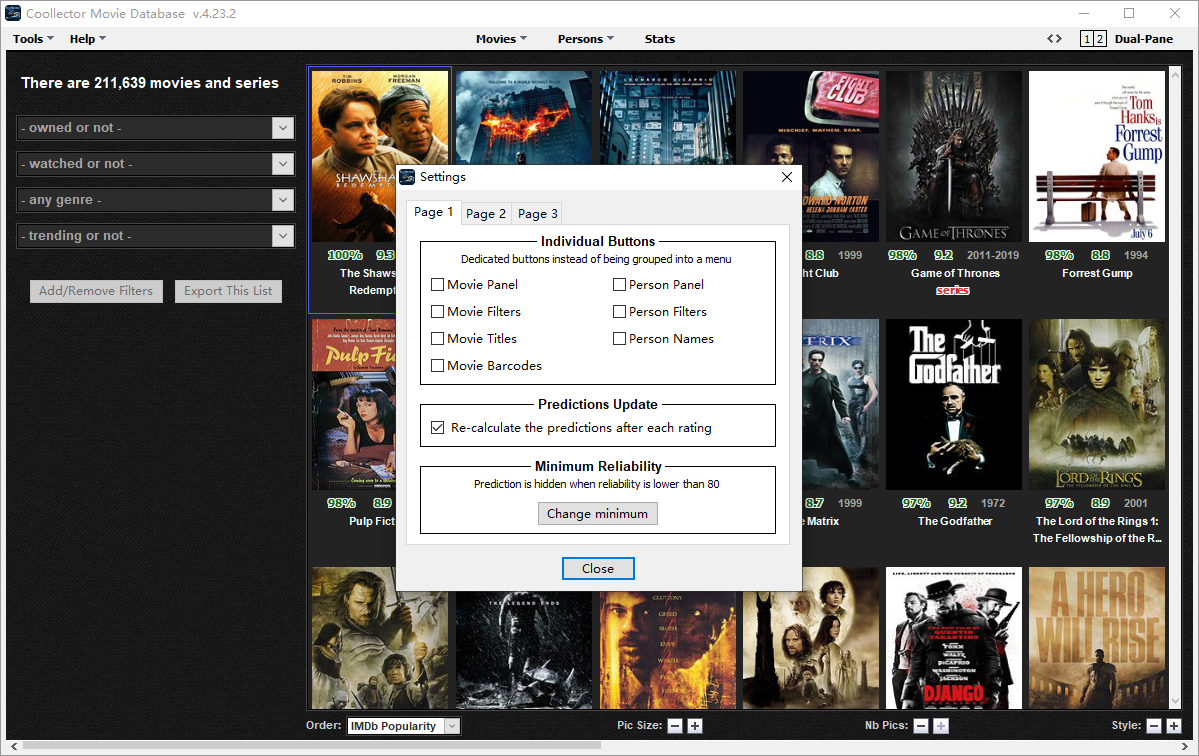Open the 'any genre' filter dropdown
Screen dimensions: 1199x756
pos(283,200)
